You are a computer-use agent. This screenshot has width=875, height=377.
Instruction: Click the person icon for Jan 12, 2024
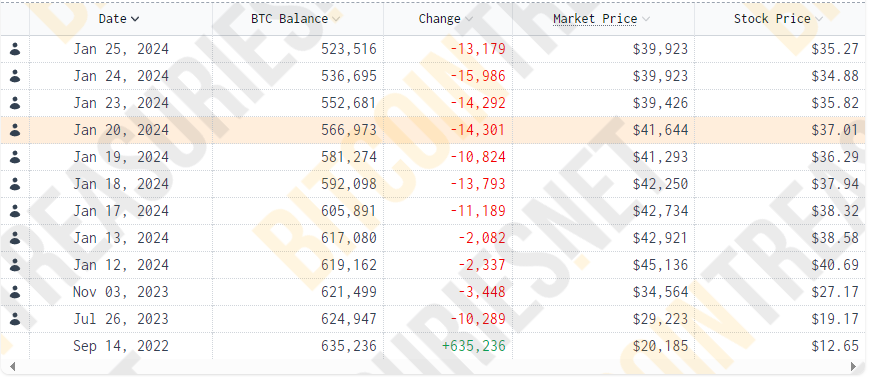point(15,265)
